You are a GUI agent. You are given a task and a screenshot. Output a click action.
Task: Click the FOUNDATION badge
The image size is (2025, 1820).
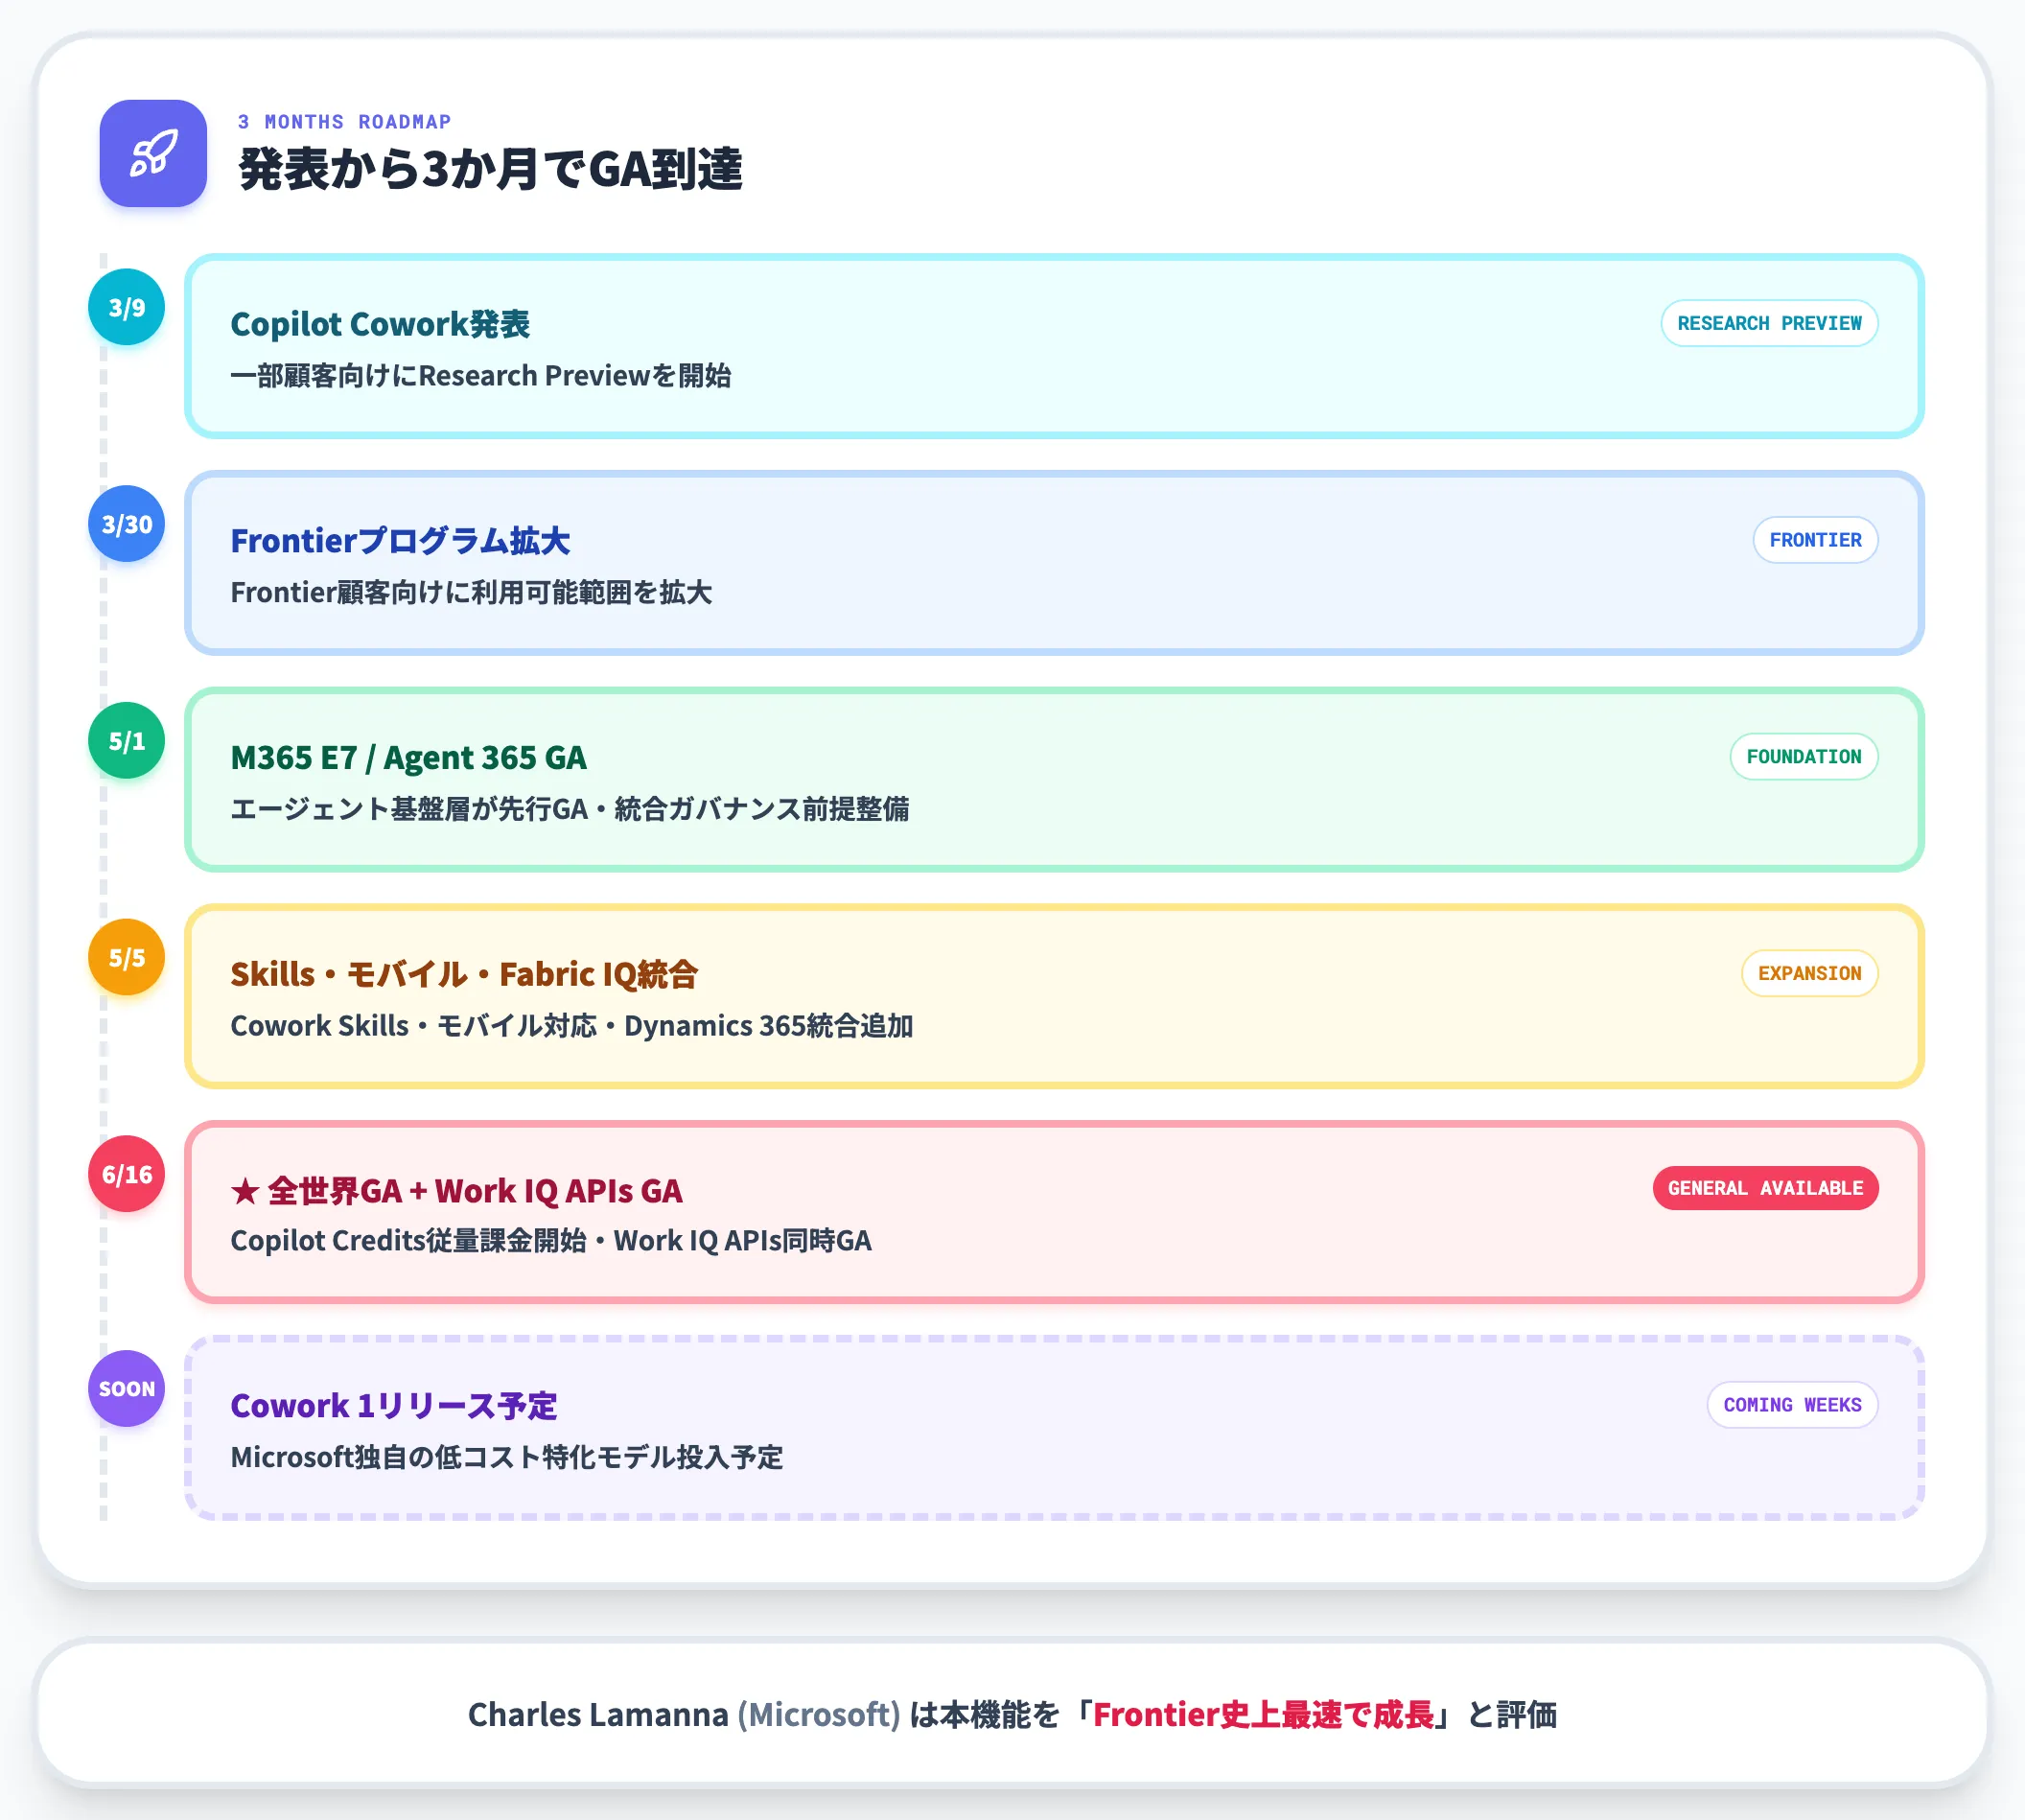coord(1804,757)
